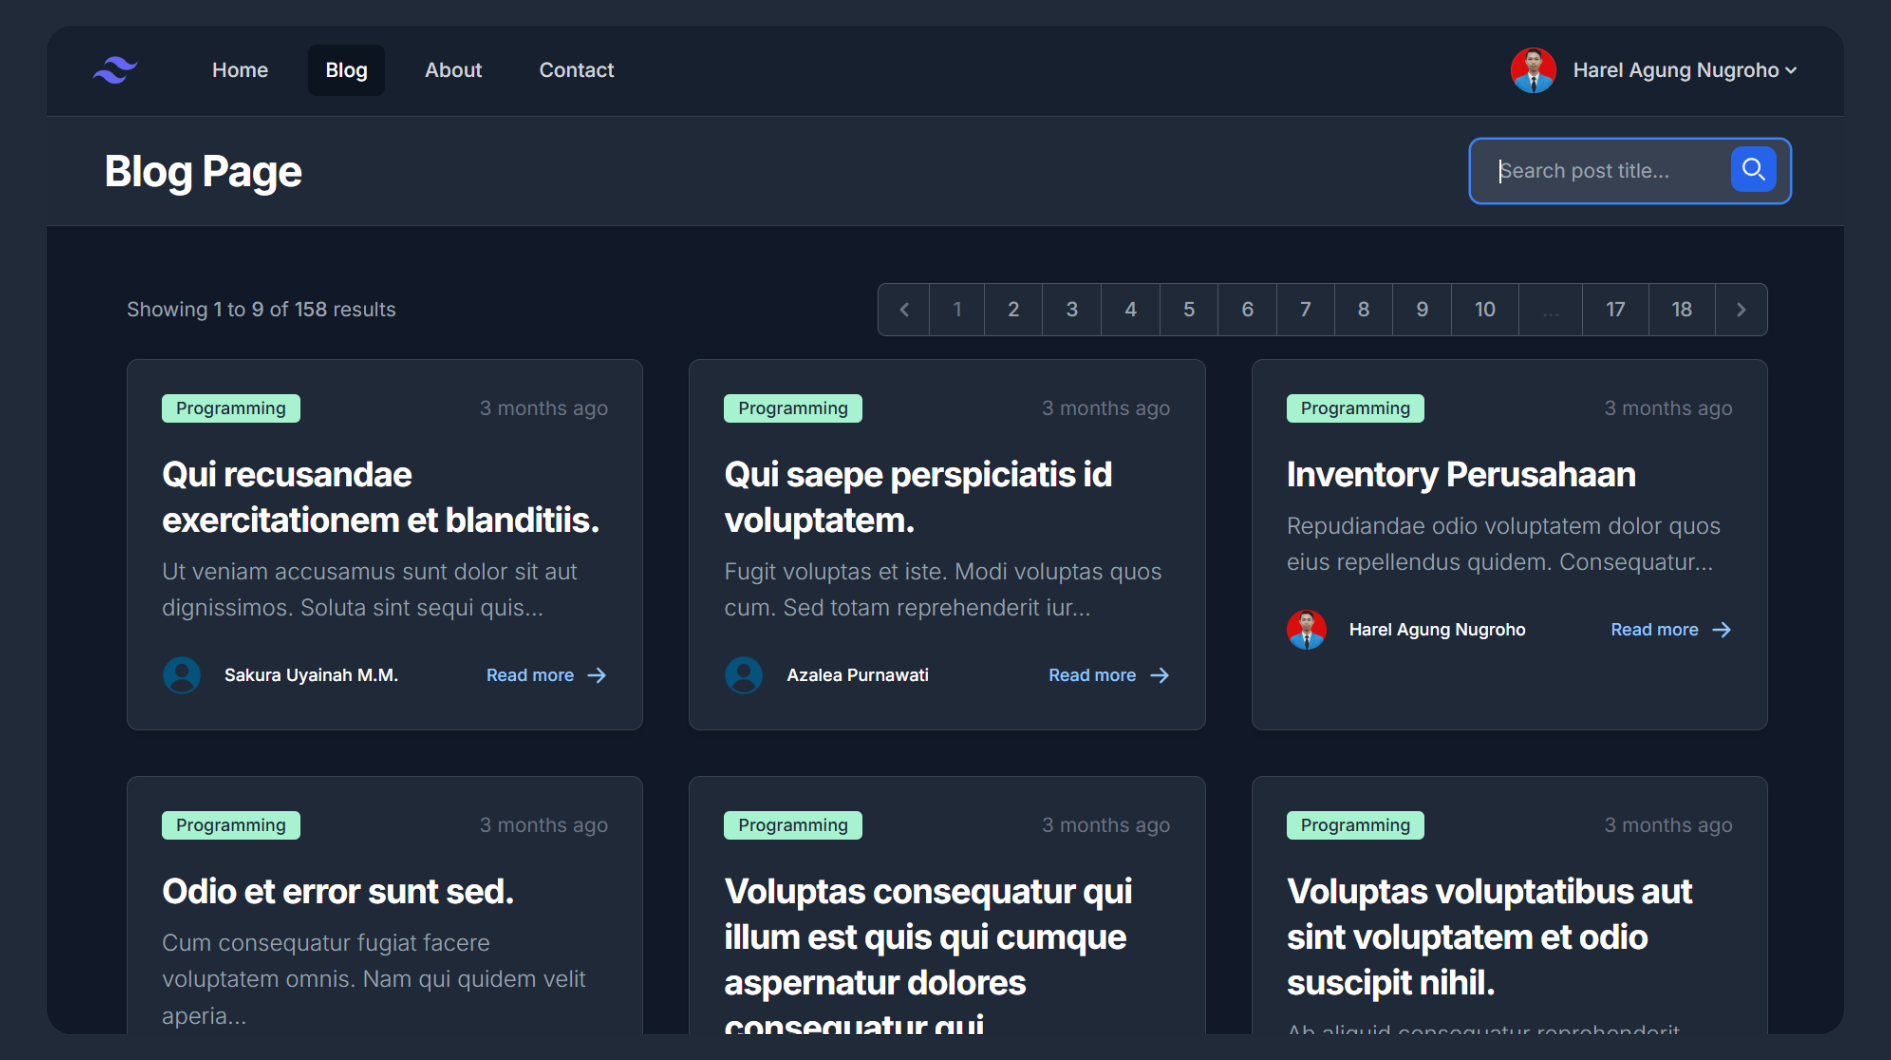The width and height of the screenshot is (1891, 1060).
Task: Go to next page arrow in pagination
Action: tap(1741, 310)
